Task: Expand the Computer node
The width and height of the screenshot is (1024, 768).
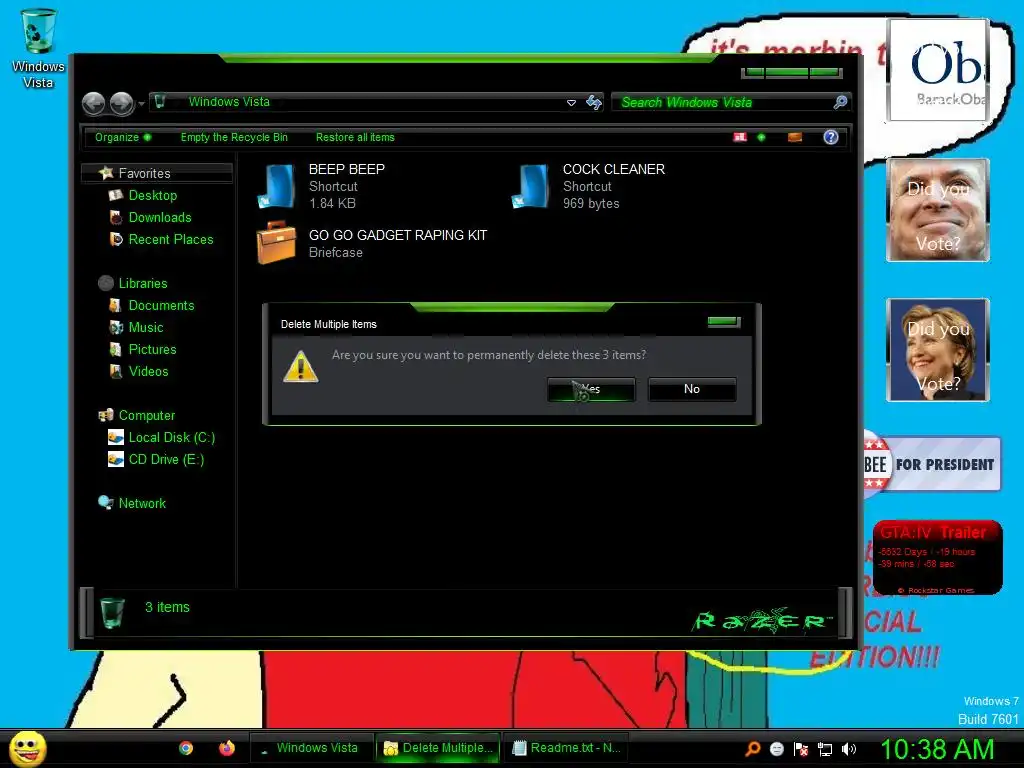Action: pyautogui.click(x=146, y=415)
